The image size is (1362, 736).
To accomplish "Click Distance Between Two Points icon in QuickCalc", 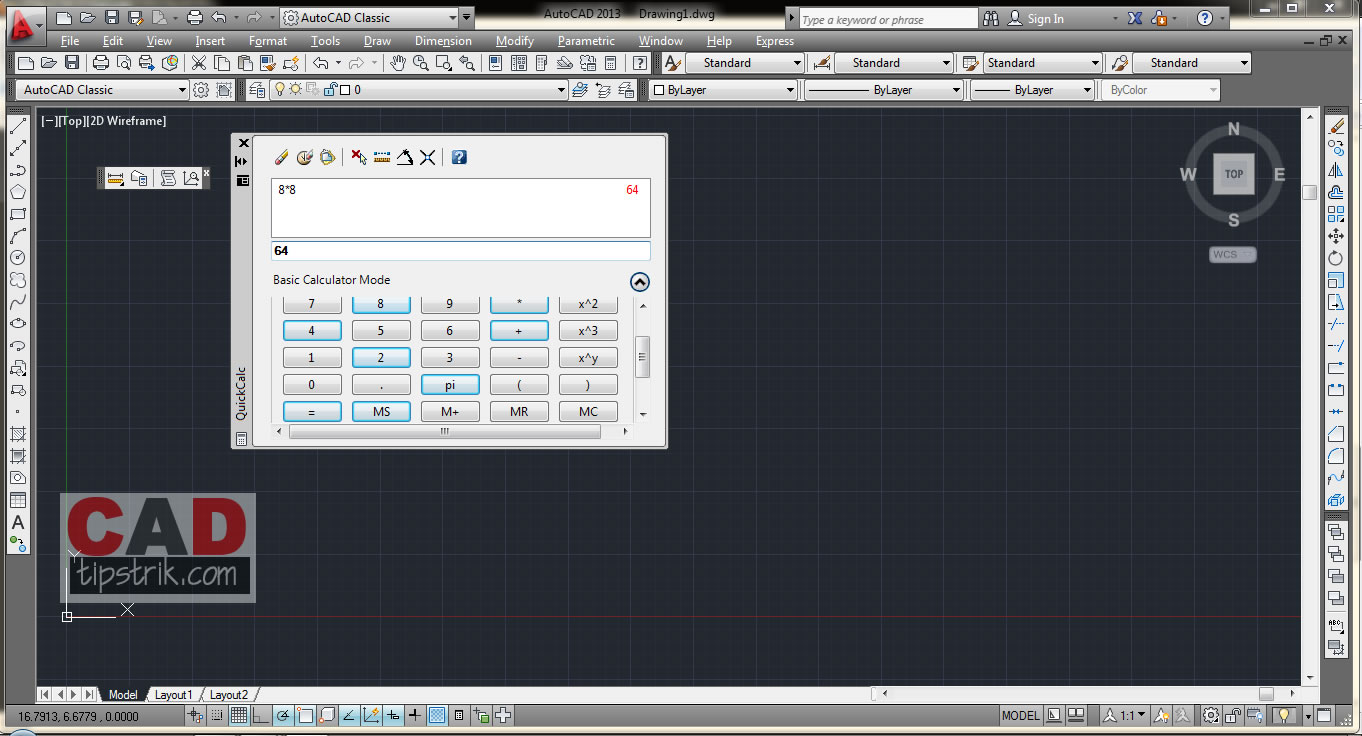I will click(382, 157).
